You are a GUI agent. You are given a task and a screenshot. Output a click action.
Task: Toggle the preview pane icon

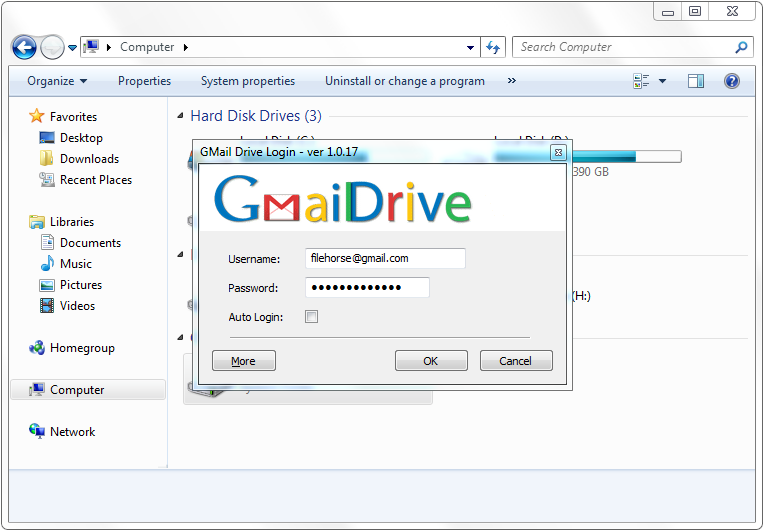pos(695,81)
